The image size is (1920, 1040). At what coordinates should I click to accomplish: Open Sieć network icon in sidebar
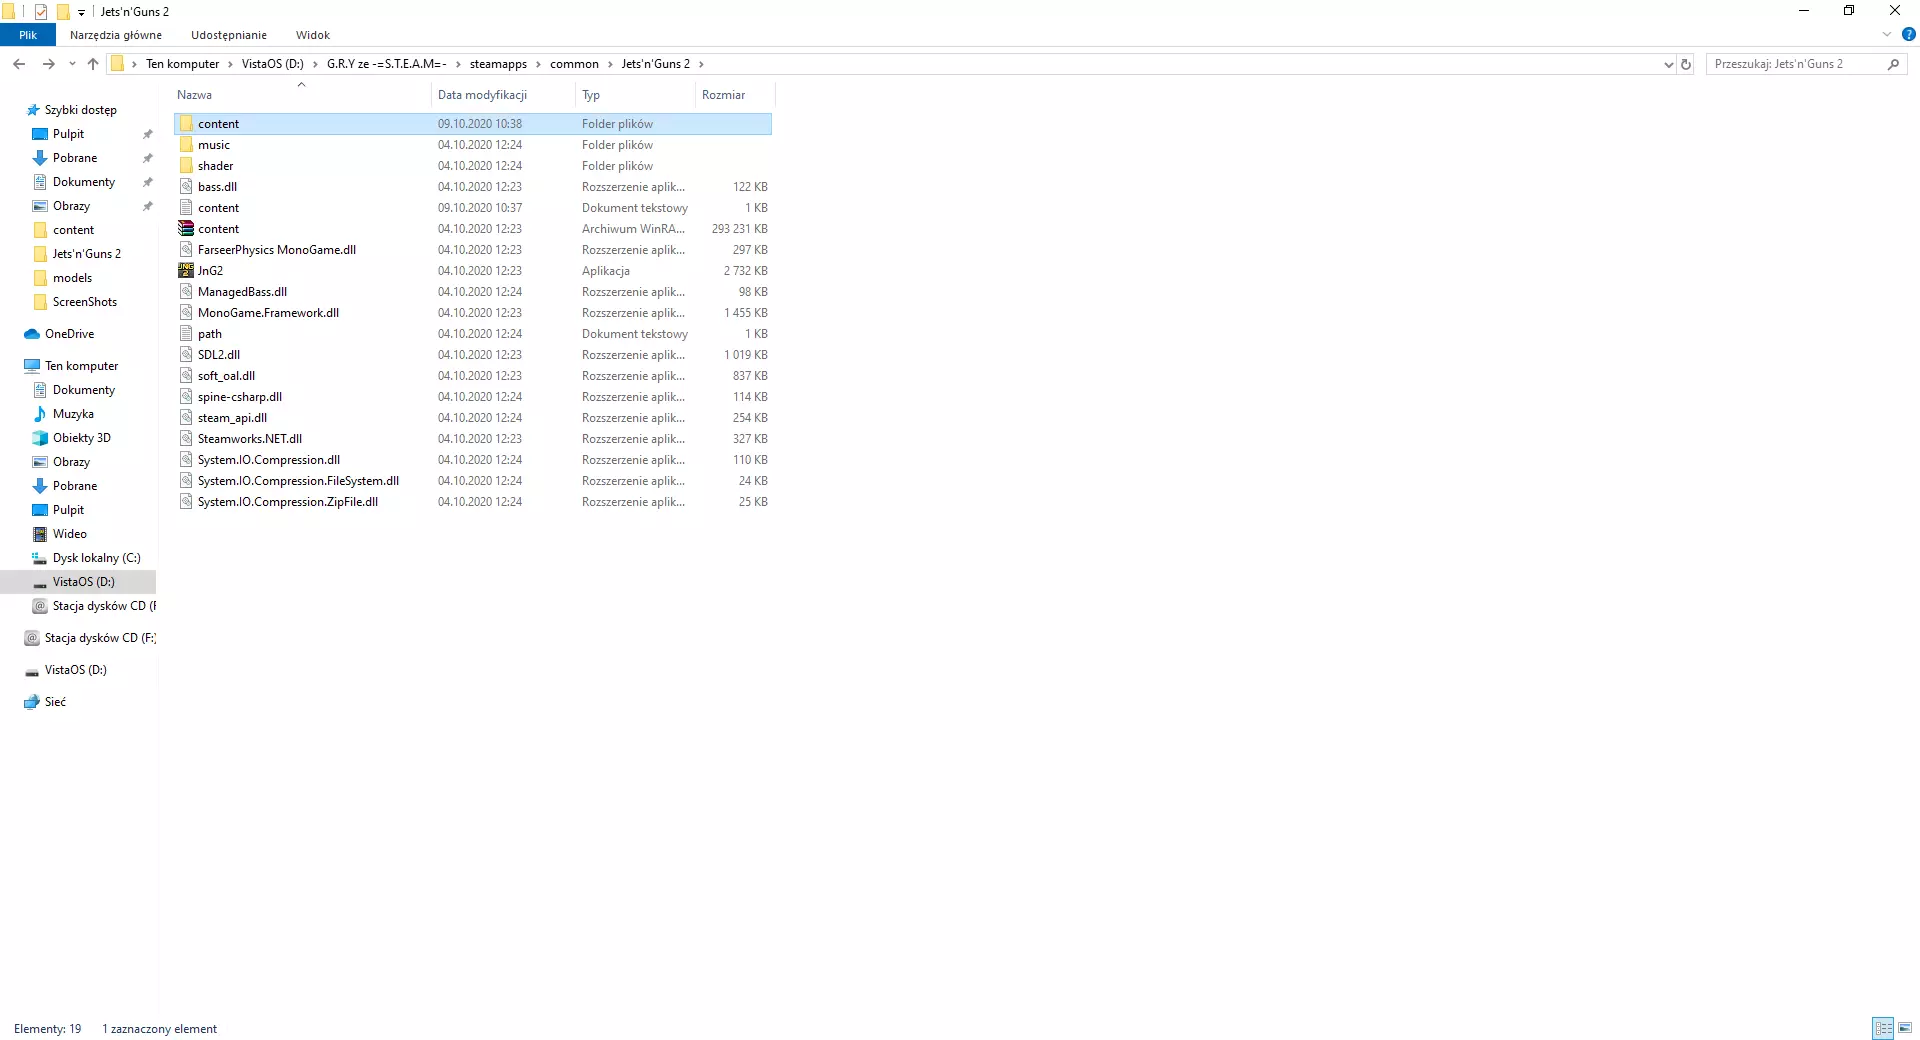coord(32,702)
